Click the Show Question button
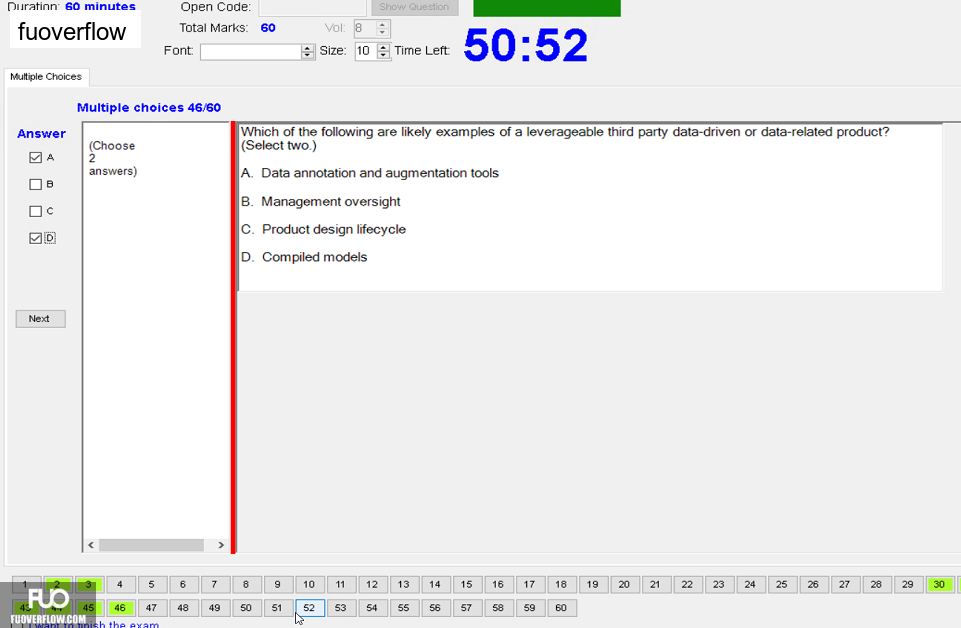Screen dimensions: 961x628 [x=414, y=7]
